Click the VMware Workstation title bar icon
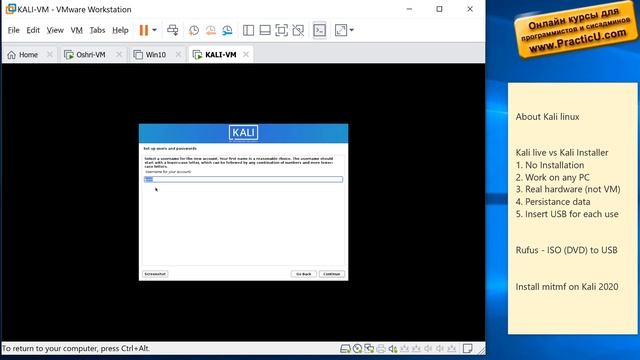640x360 pixels. pos(11,9)
